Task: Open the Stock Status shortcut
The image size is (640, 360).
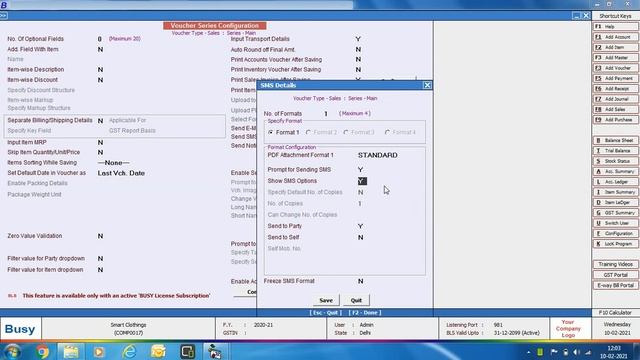Action: pyautogui.click(x=616, y=161)
